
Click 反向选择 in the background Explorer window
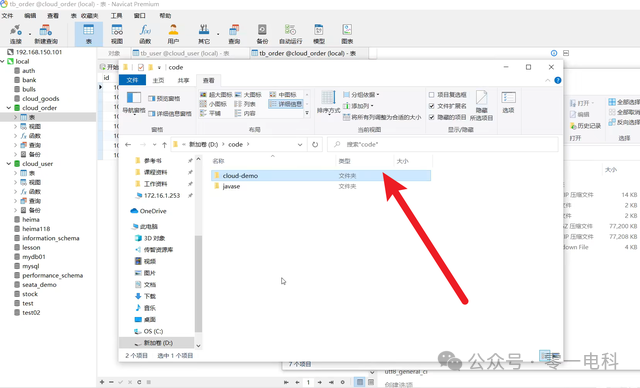(624, 122)
